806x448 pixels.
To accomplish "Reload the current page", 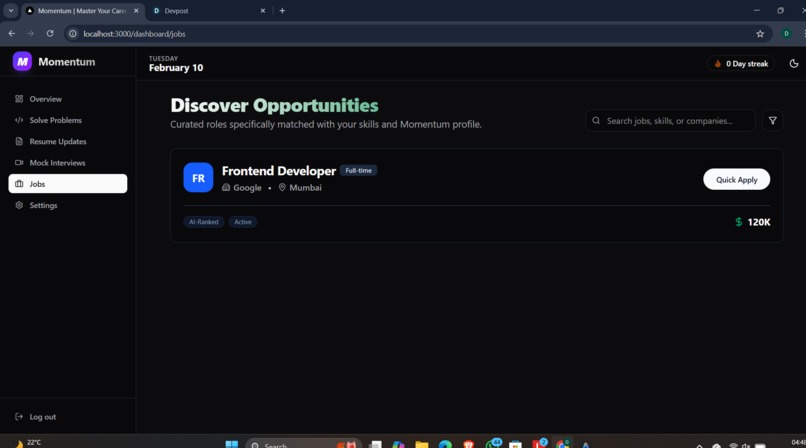I will point(50,33).
